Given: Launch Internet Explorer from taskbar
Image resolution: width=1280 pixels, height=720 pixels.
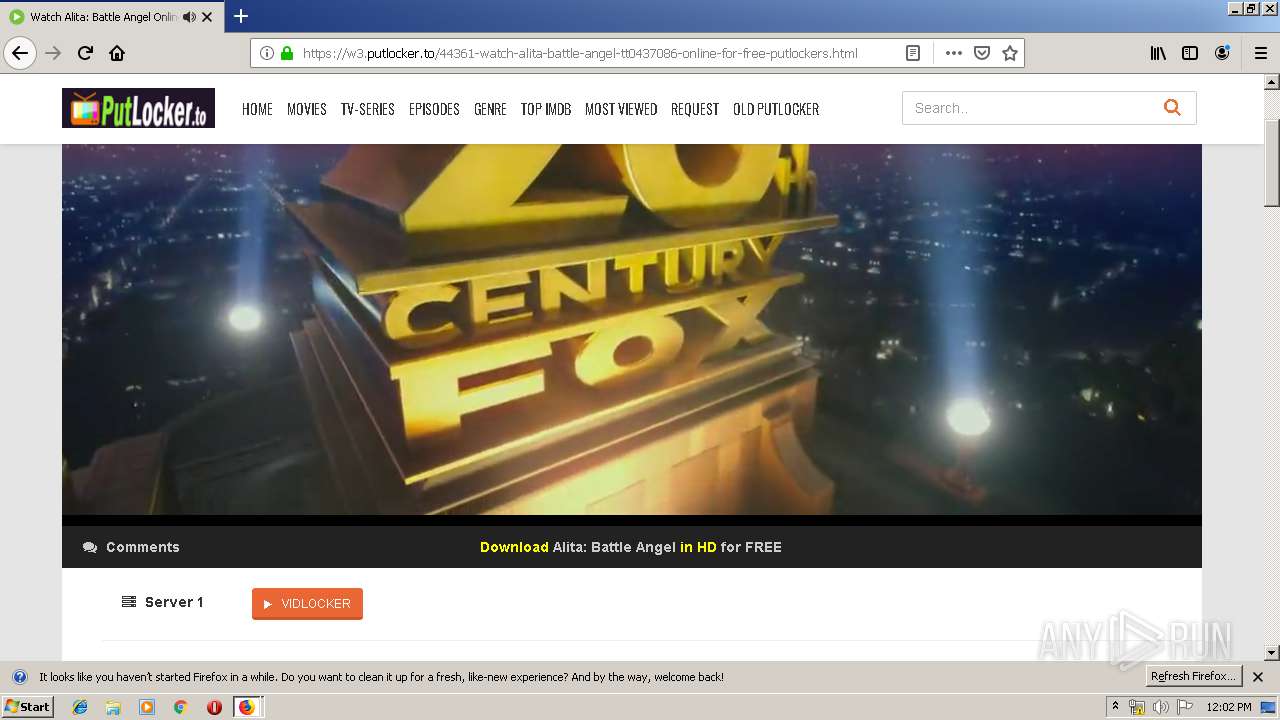Looking at the screenshot, I should point(80,707).
